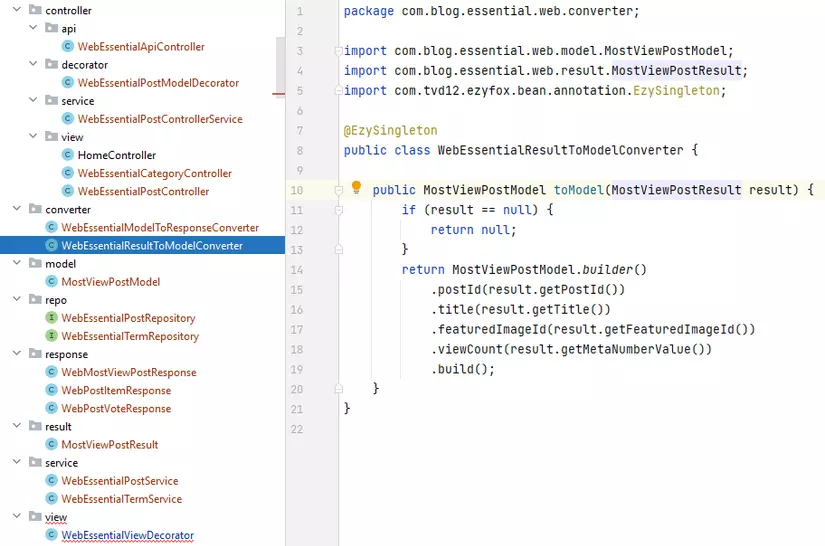
Task: Click the project tree scrollbar thumb
Action: pos(280,67)
